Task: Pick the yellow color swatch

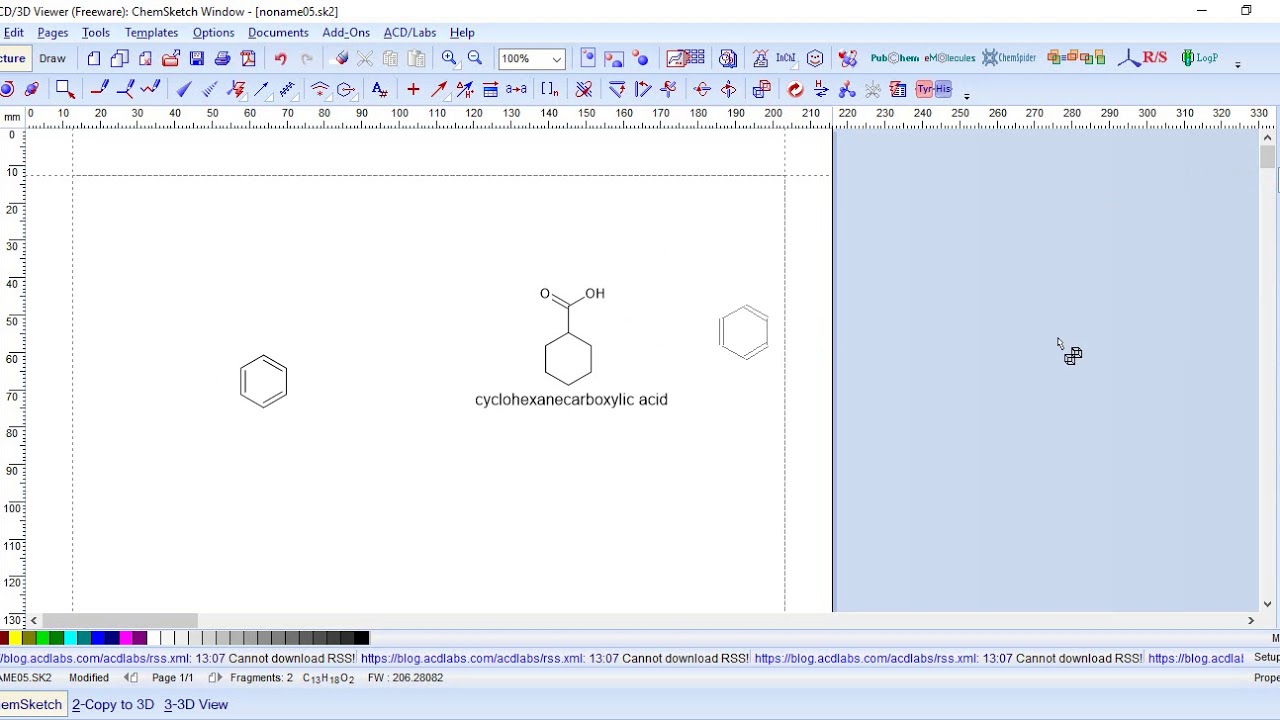Action: [16, 638]
